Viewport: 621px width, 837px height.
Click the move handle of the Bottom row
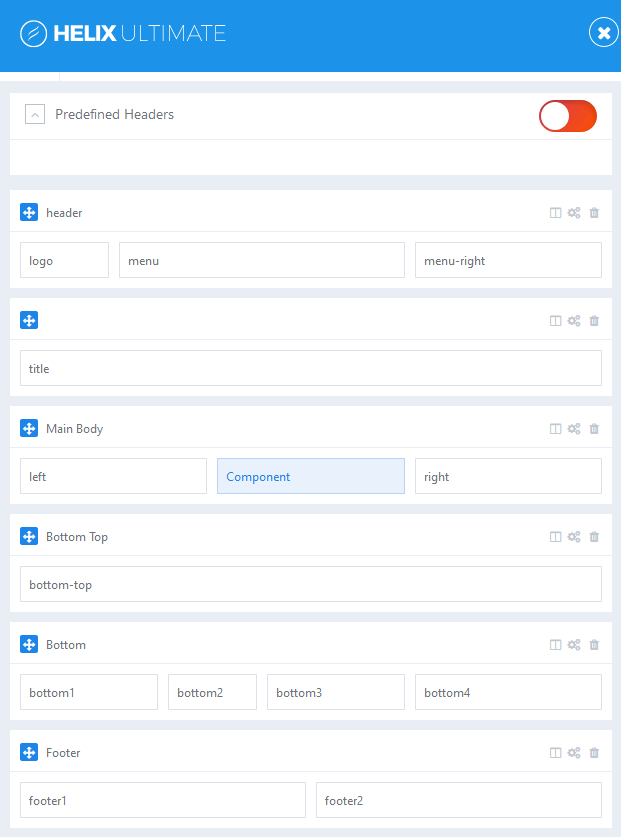point(29,645)
